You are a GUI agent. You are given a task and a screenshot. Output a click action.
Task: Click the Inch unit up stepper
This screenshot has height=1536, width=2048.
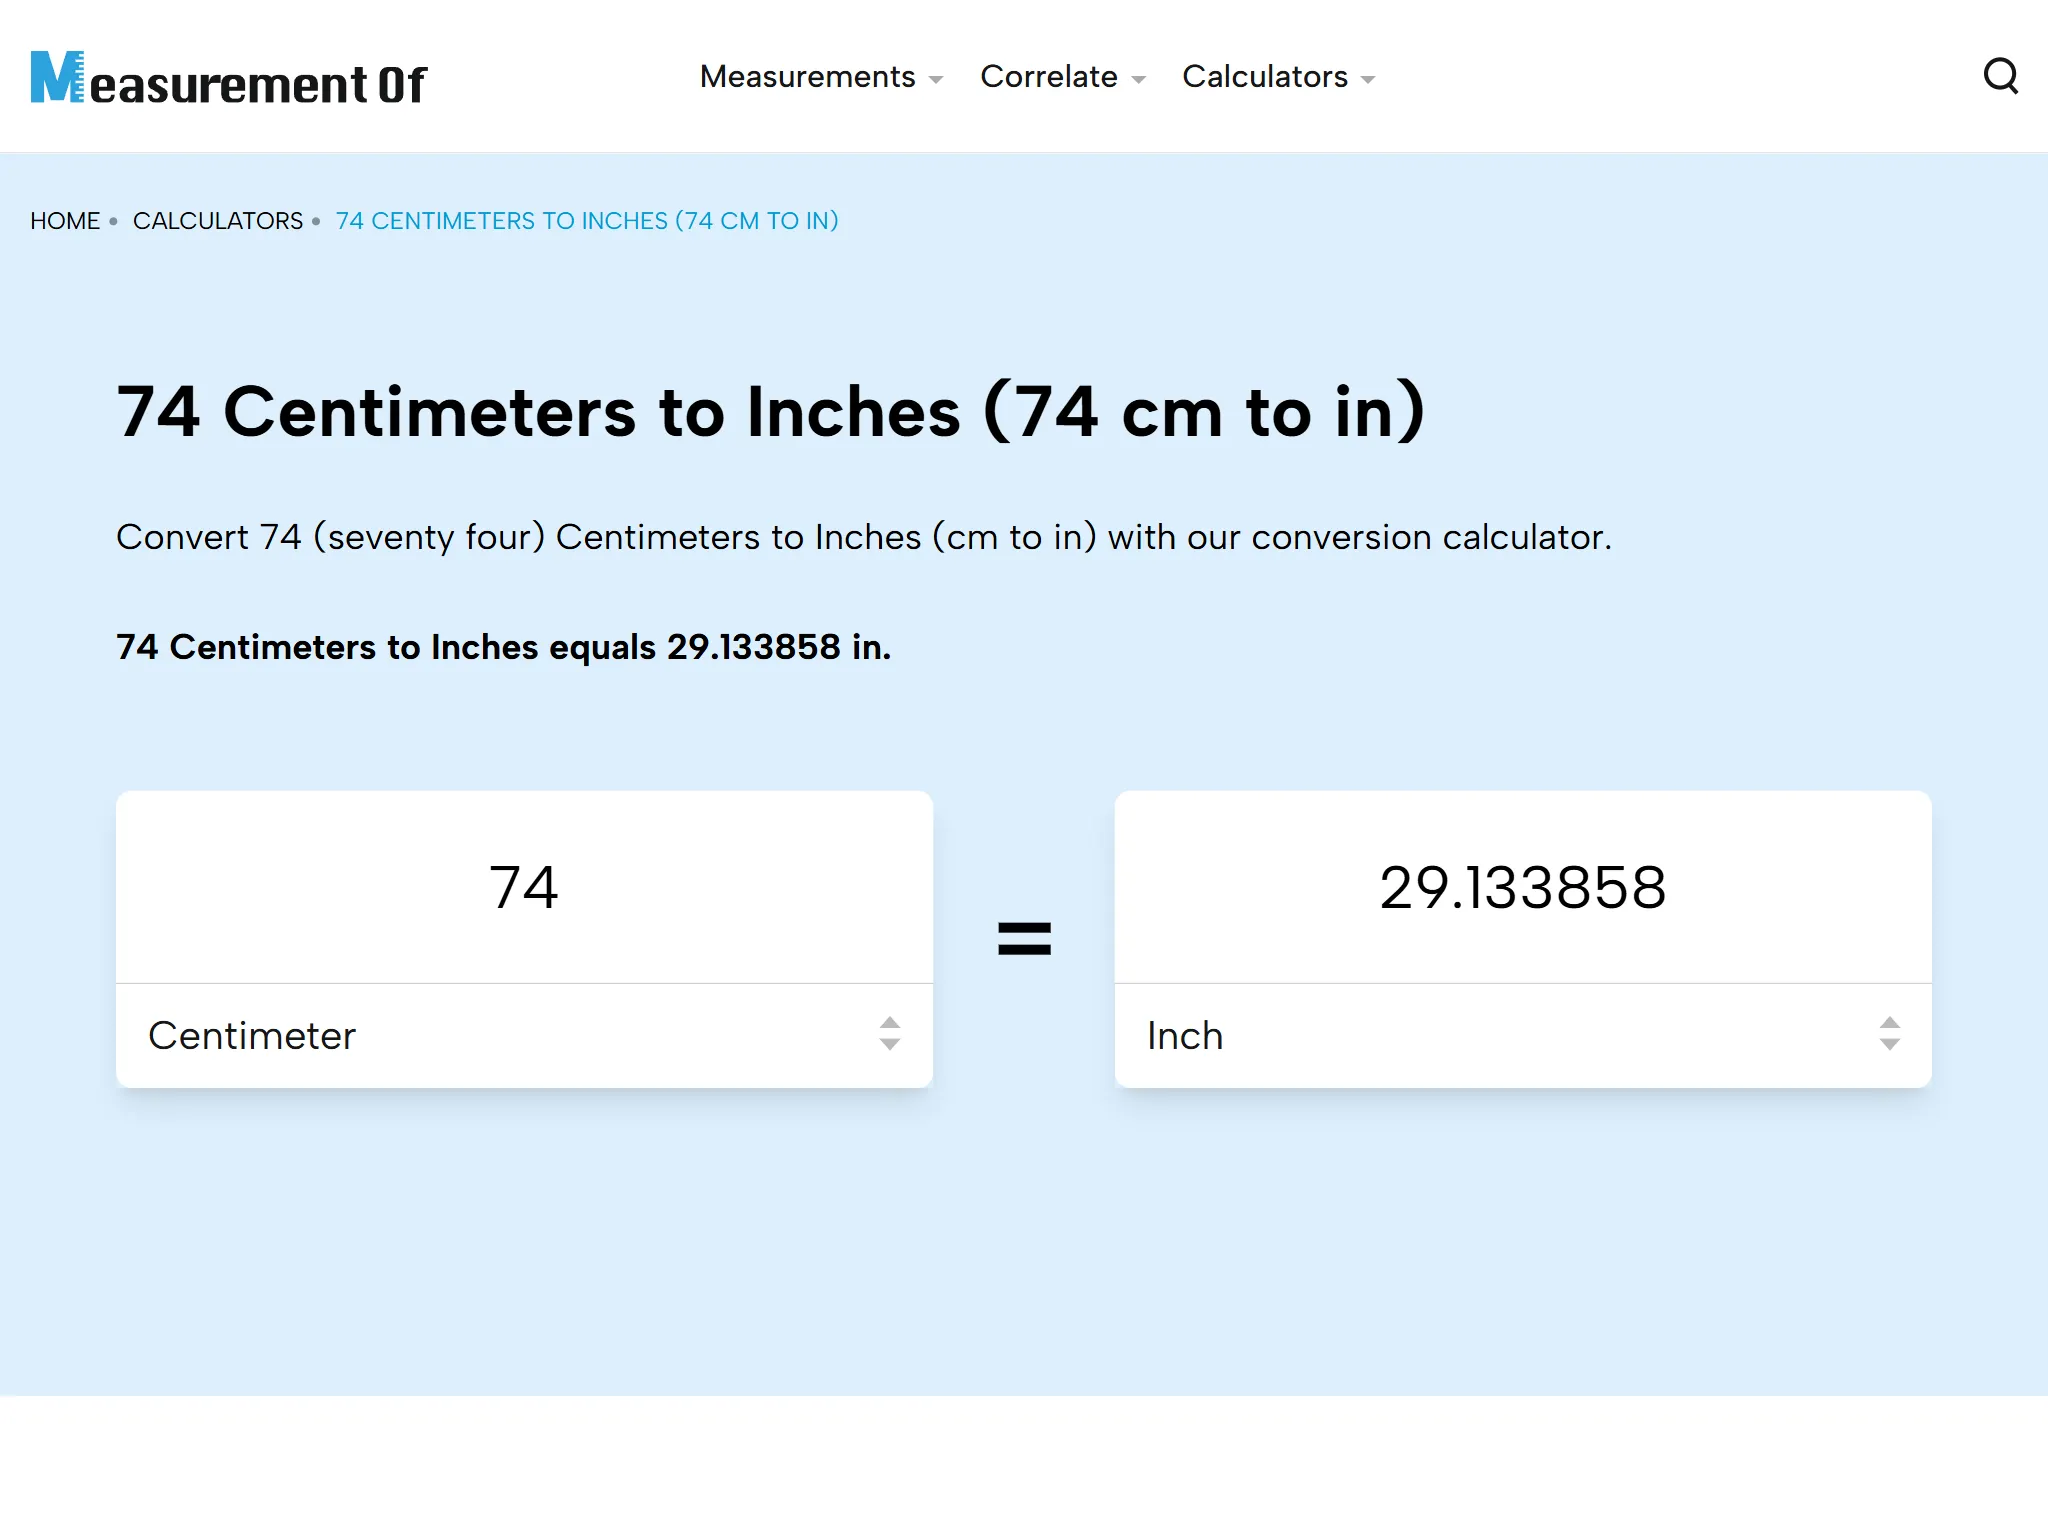(x=1888, y=1025)
